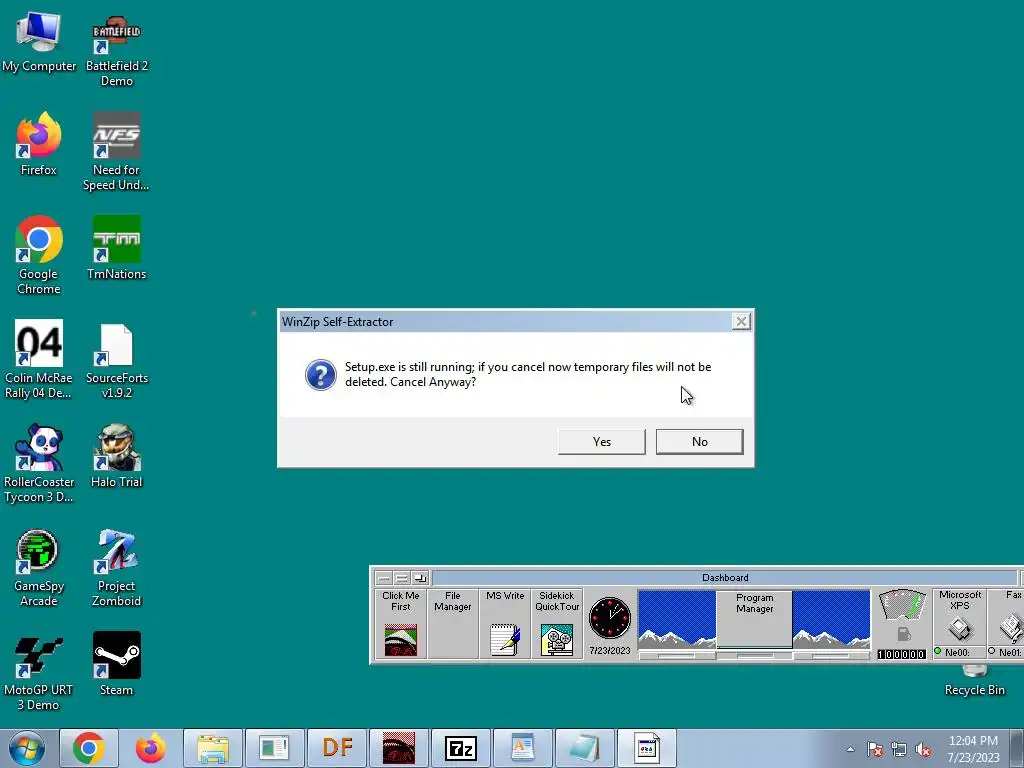This screenshot has height=768, width=1024.
Task: Open the network tray icon
Action: (x=899, y=749)
